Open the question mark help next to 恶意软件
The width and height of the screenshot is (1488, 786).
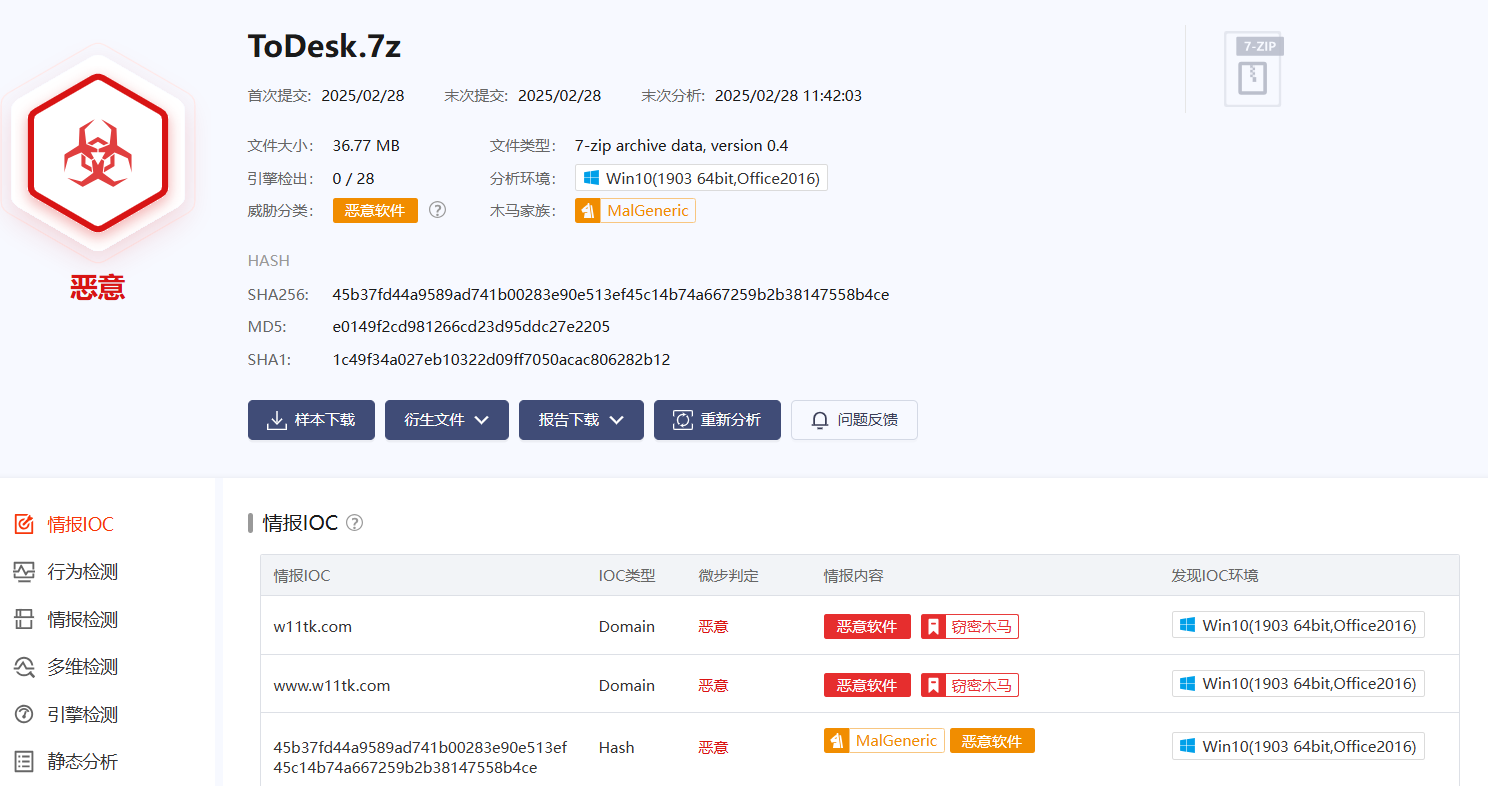click(437, 210)
